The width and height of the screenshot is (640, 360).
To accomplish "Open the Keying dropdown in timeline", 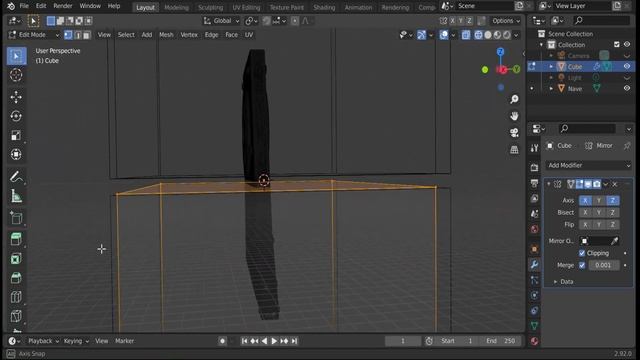I will [x=76, y=341].
